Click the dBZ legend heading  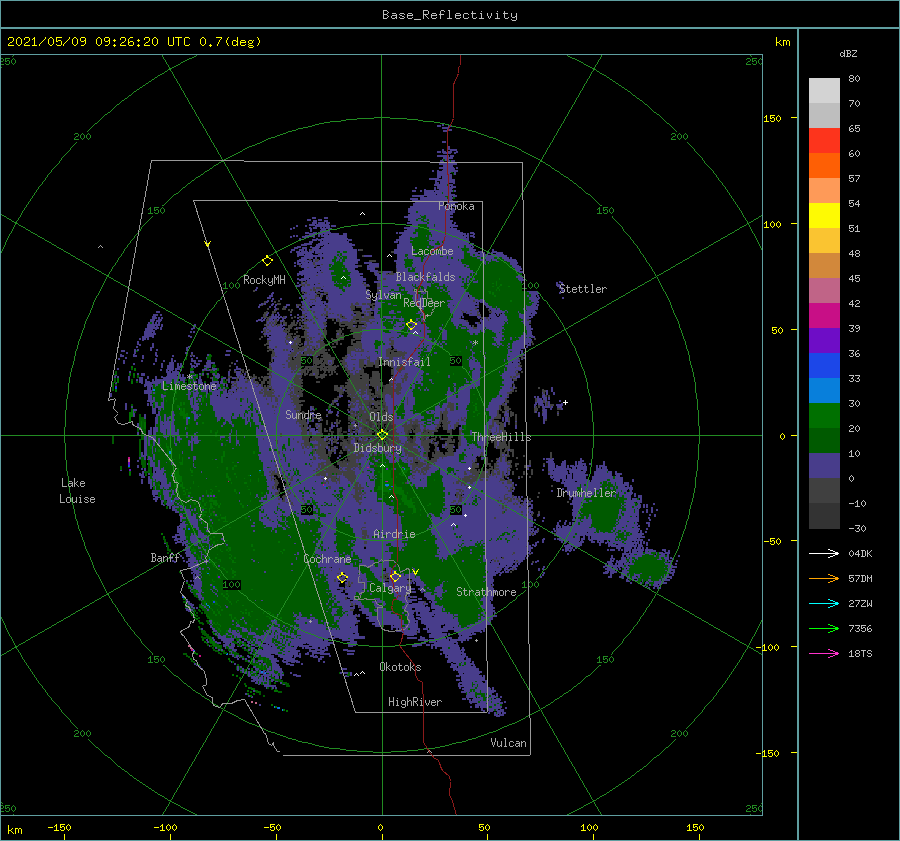click(848, 53)
